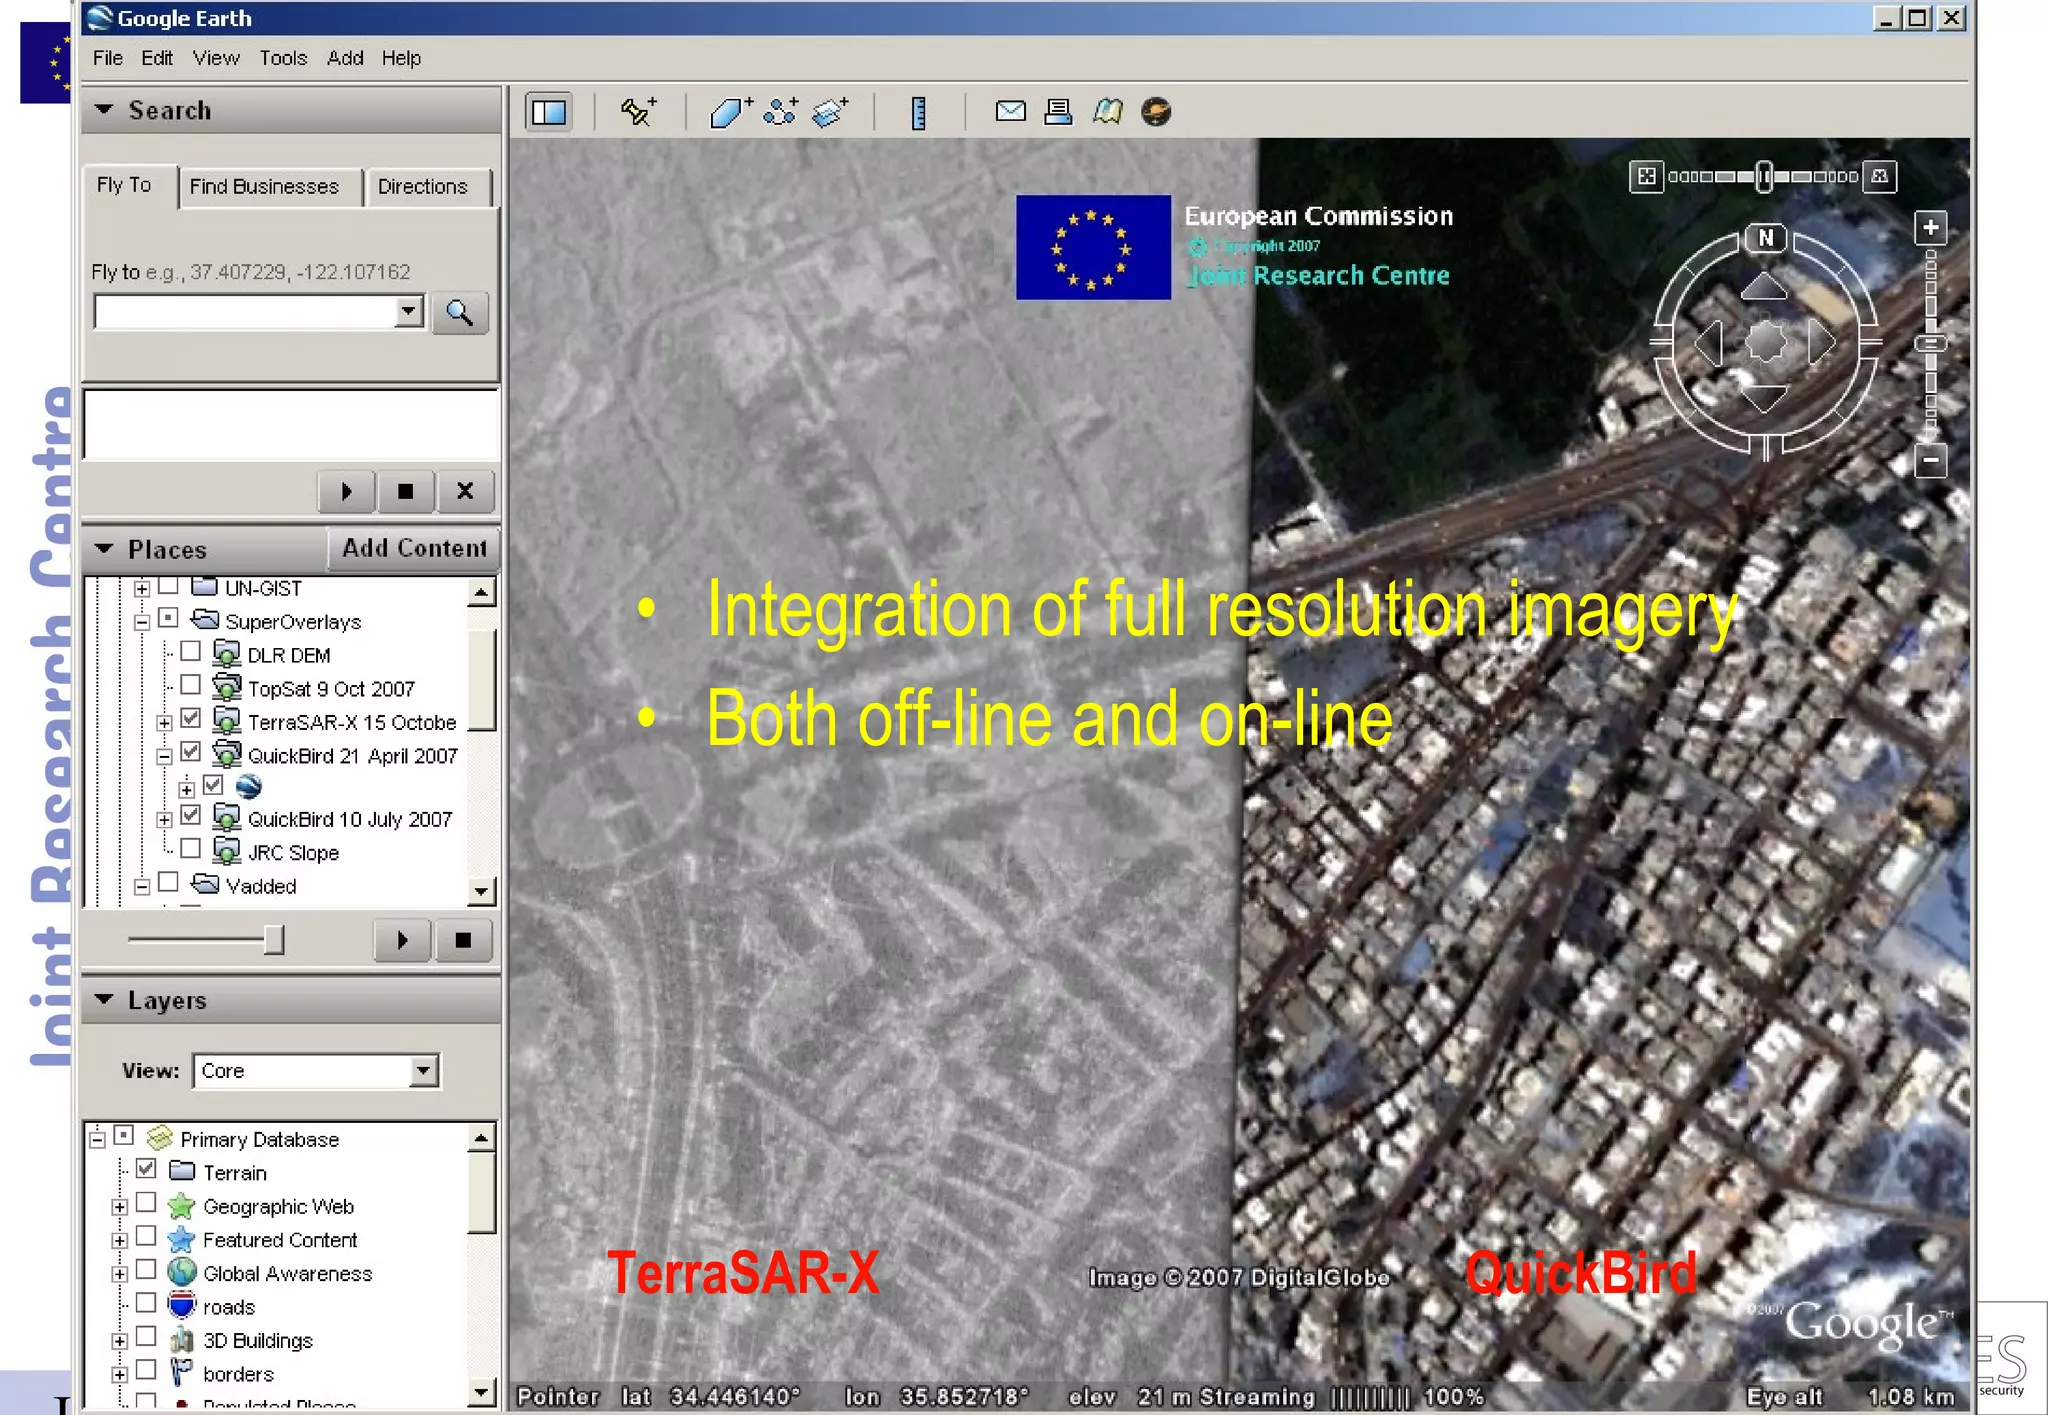This screenshot has height=1415, width=2048.
Task: Click the Add Content button
Action: (414, 548)
